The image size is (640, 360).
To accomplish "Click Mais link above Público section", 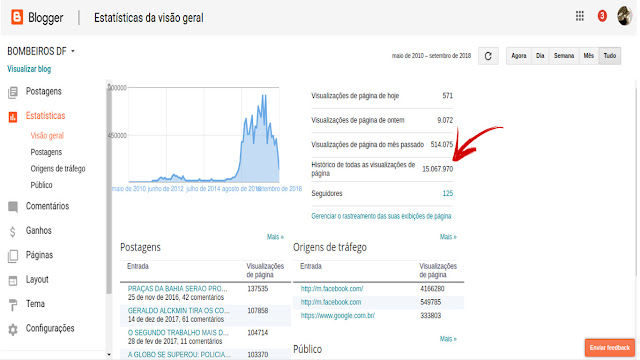I will point(448,339).
